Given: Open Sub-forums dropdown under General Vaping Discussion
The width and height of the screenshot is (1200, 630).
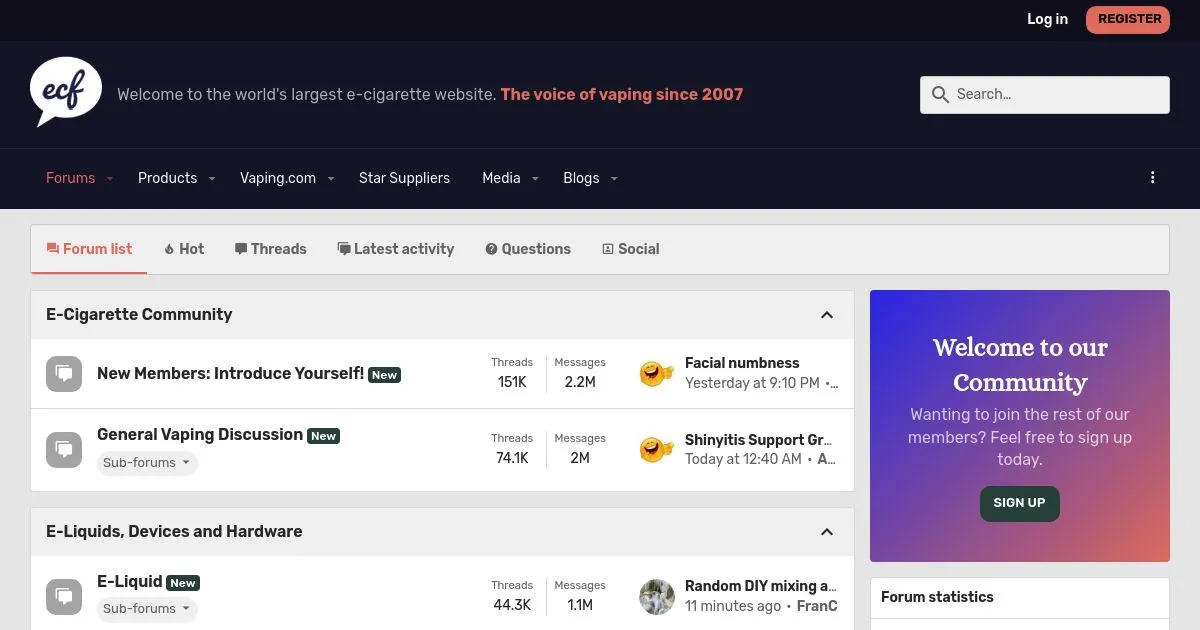Looking at the screenshot, I should click(x=147, y=463).
